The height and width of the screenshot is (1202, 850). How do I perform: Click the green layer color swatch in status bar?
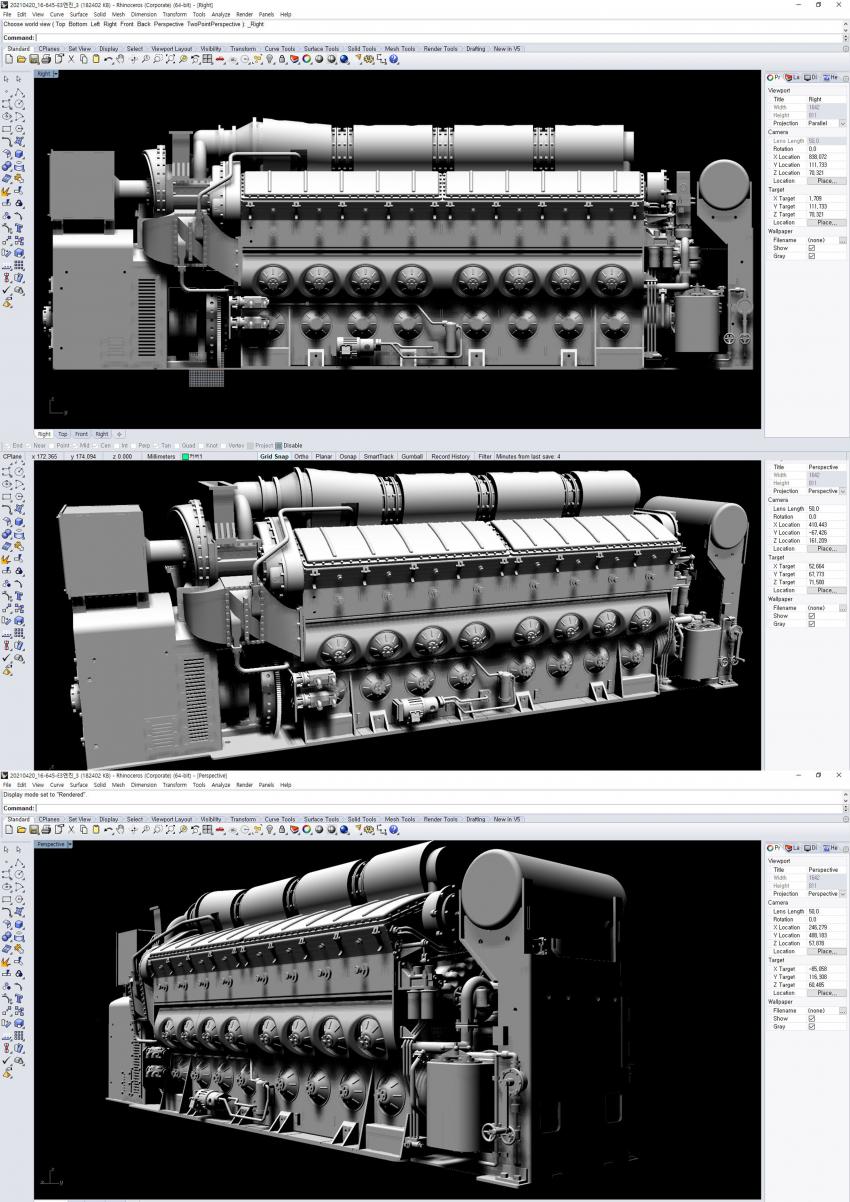tap(185, 456)
